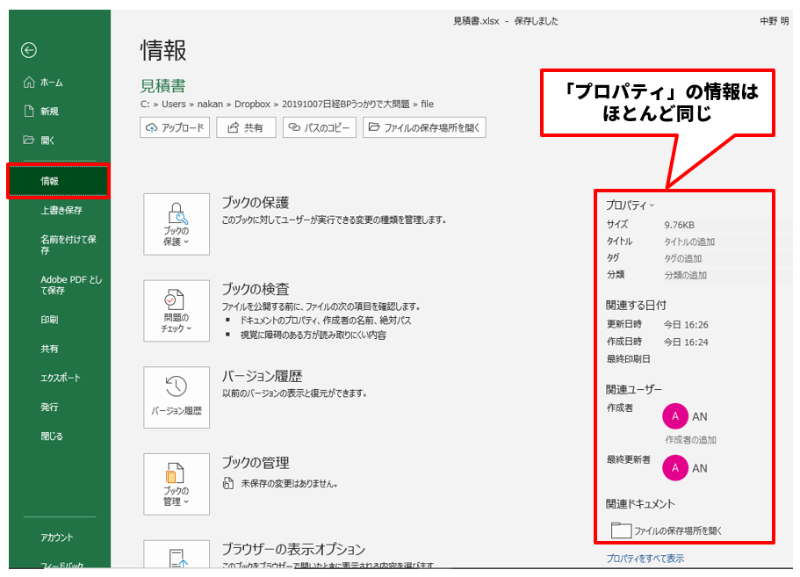Screen dimensions: 800x577
Task: Open Version History (バージョン履歴) icon button
Action: click(x=176, y=397)
